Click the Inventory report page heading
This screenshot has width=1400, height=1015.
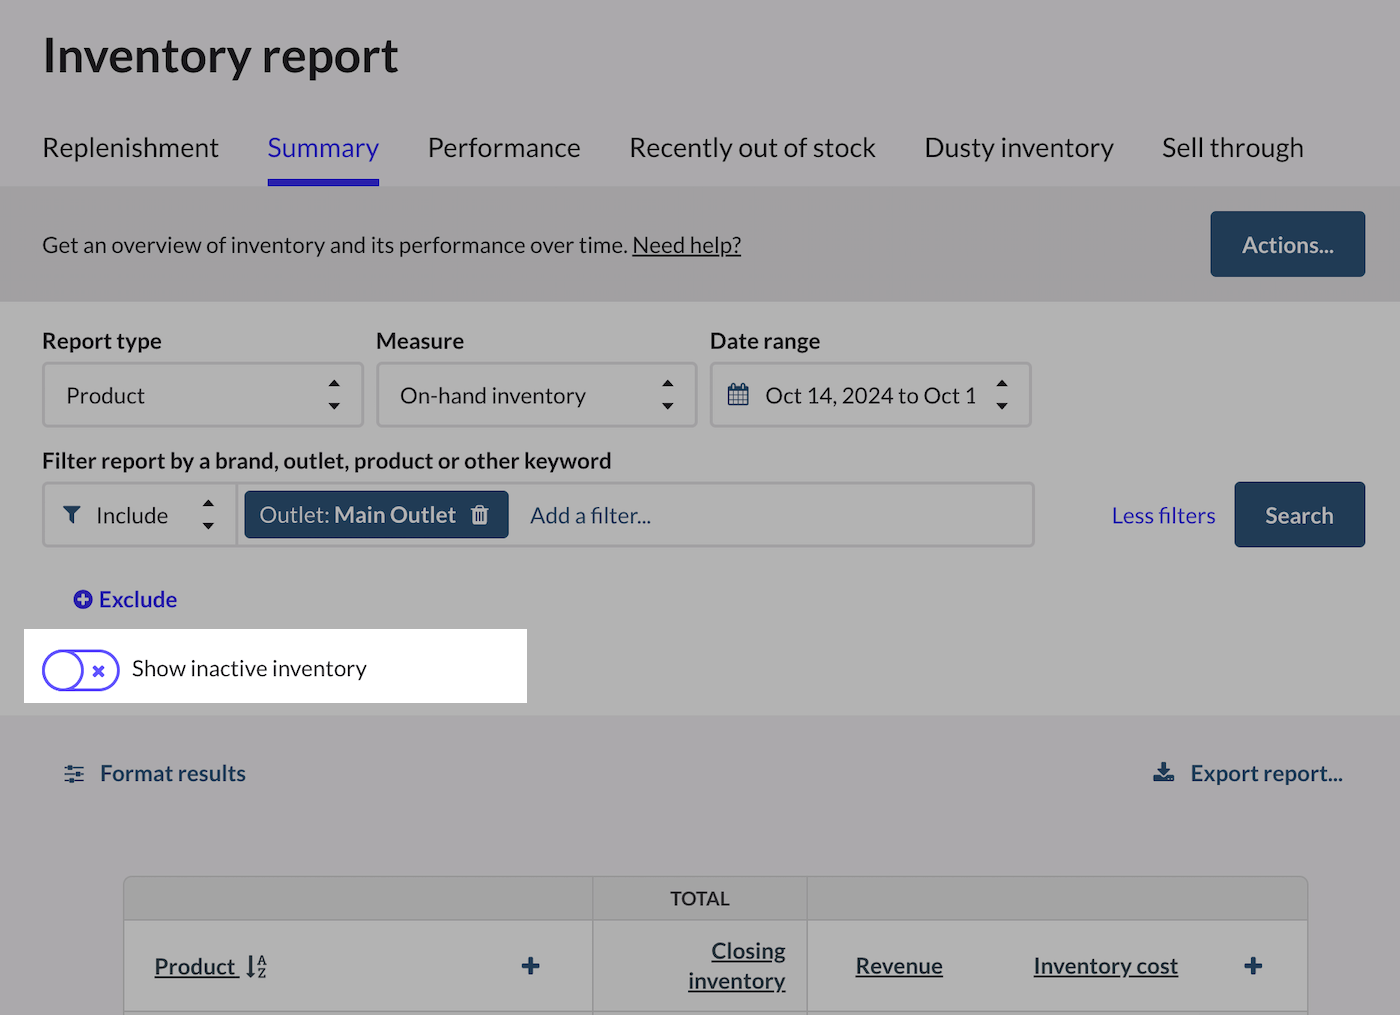pyautogui.click(x=221, y=56)
